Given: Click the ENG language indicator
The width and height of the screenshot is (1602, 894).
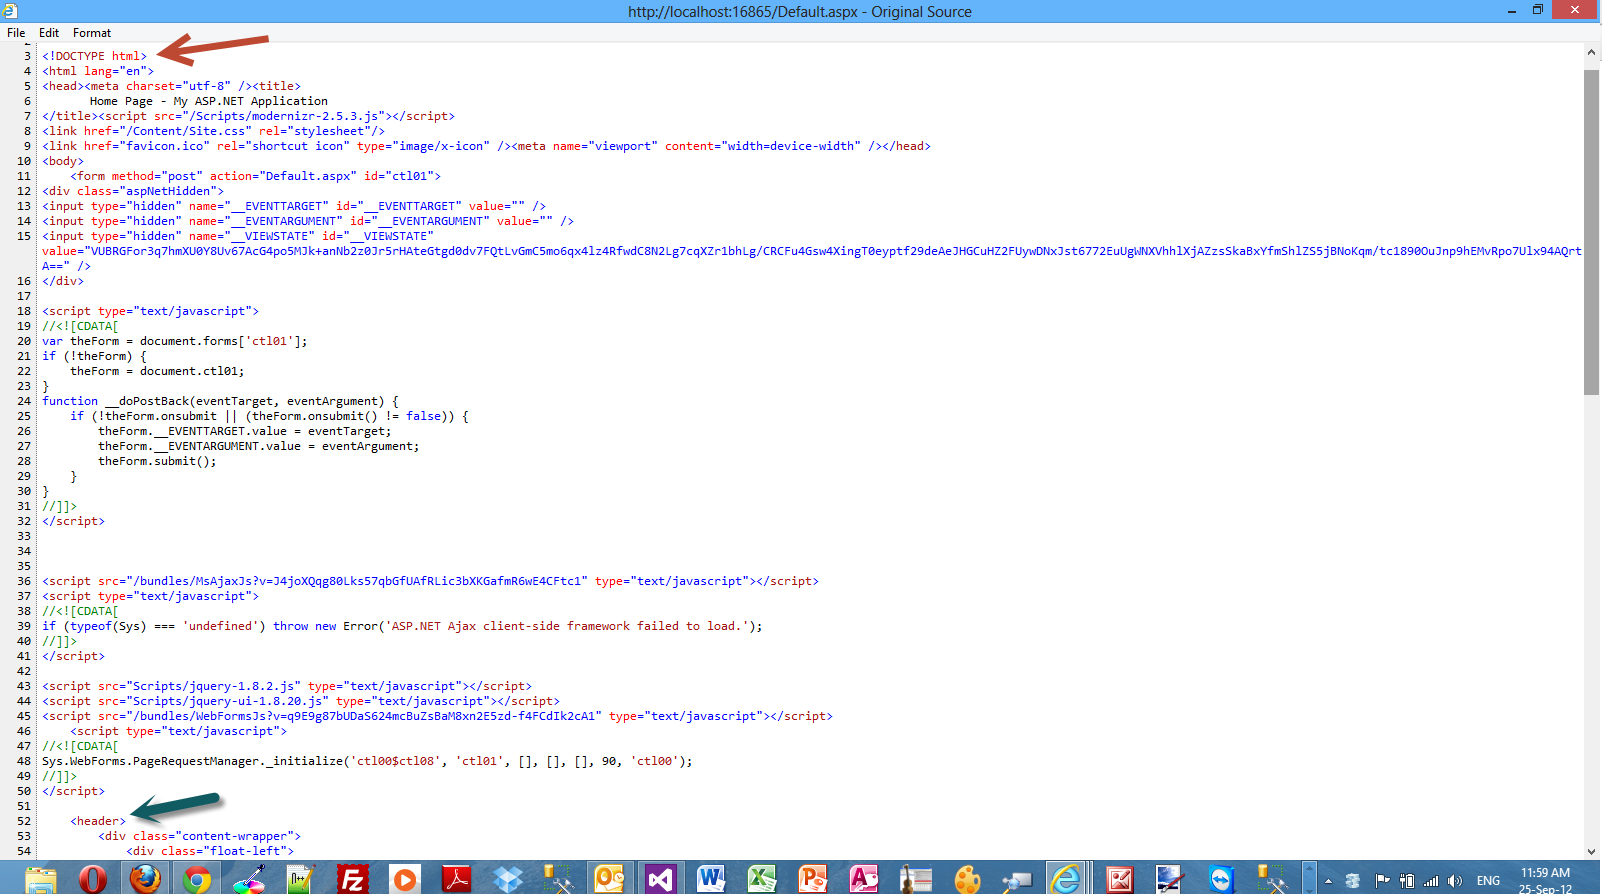Looking at the screenshot, I should tap(1488, 881).
